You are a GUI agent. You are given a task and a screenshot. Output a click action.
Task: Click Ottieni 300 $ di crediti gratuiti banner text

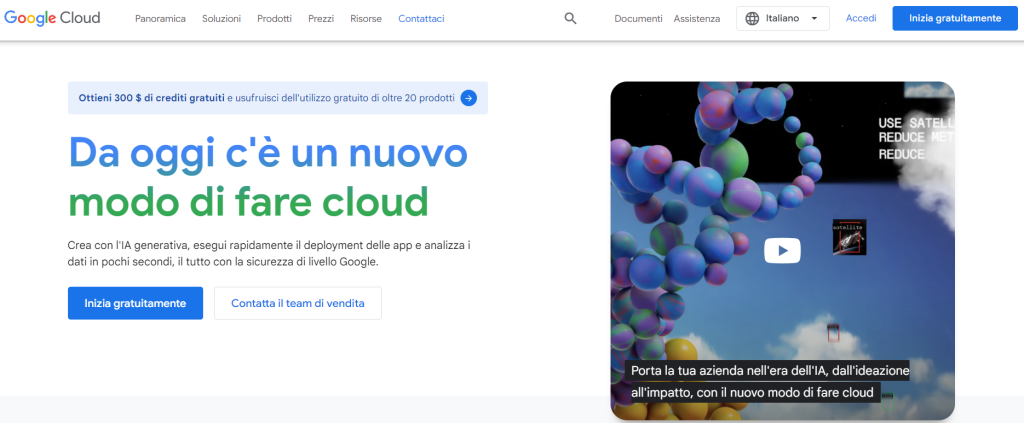click(152, 98)
